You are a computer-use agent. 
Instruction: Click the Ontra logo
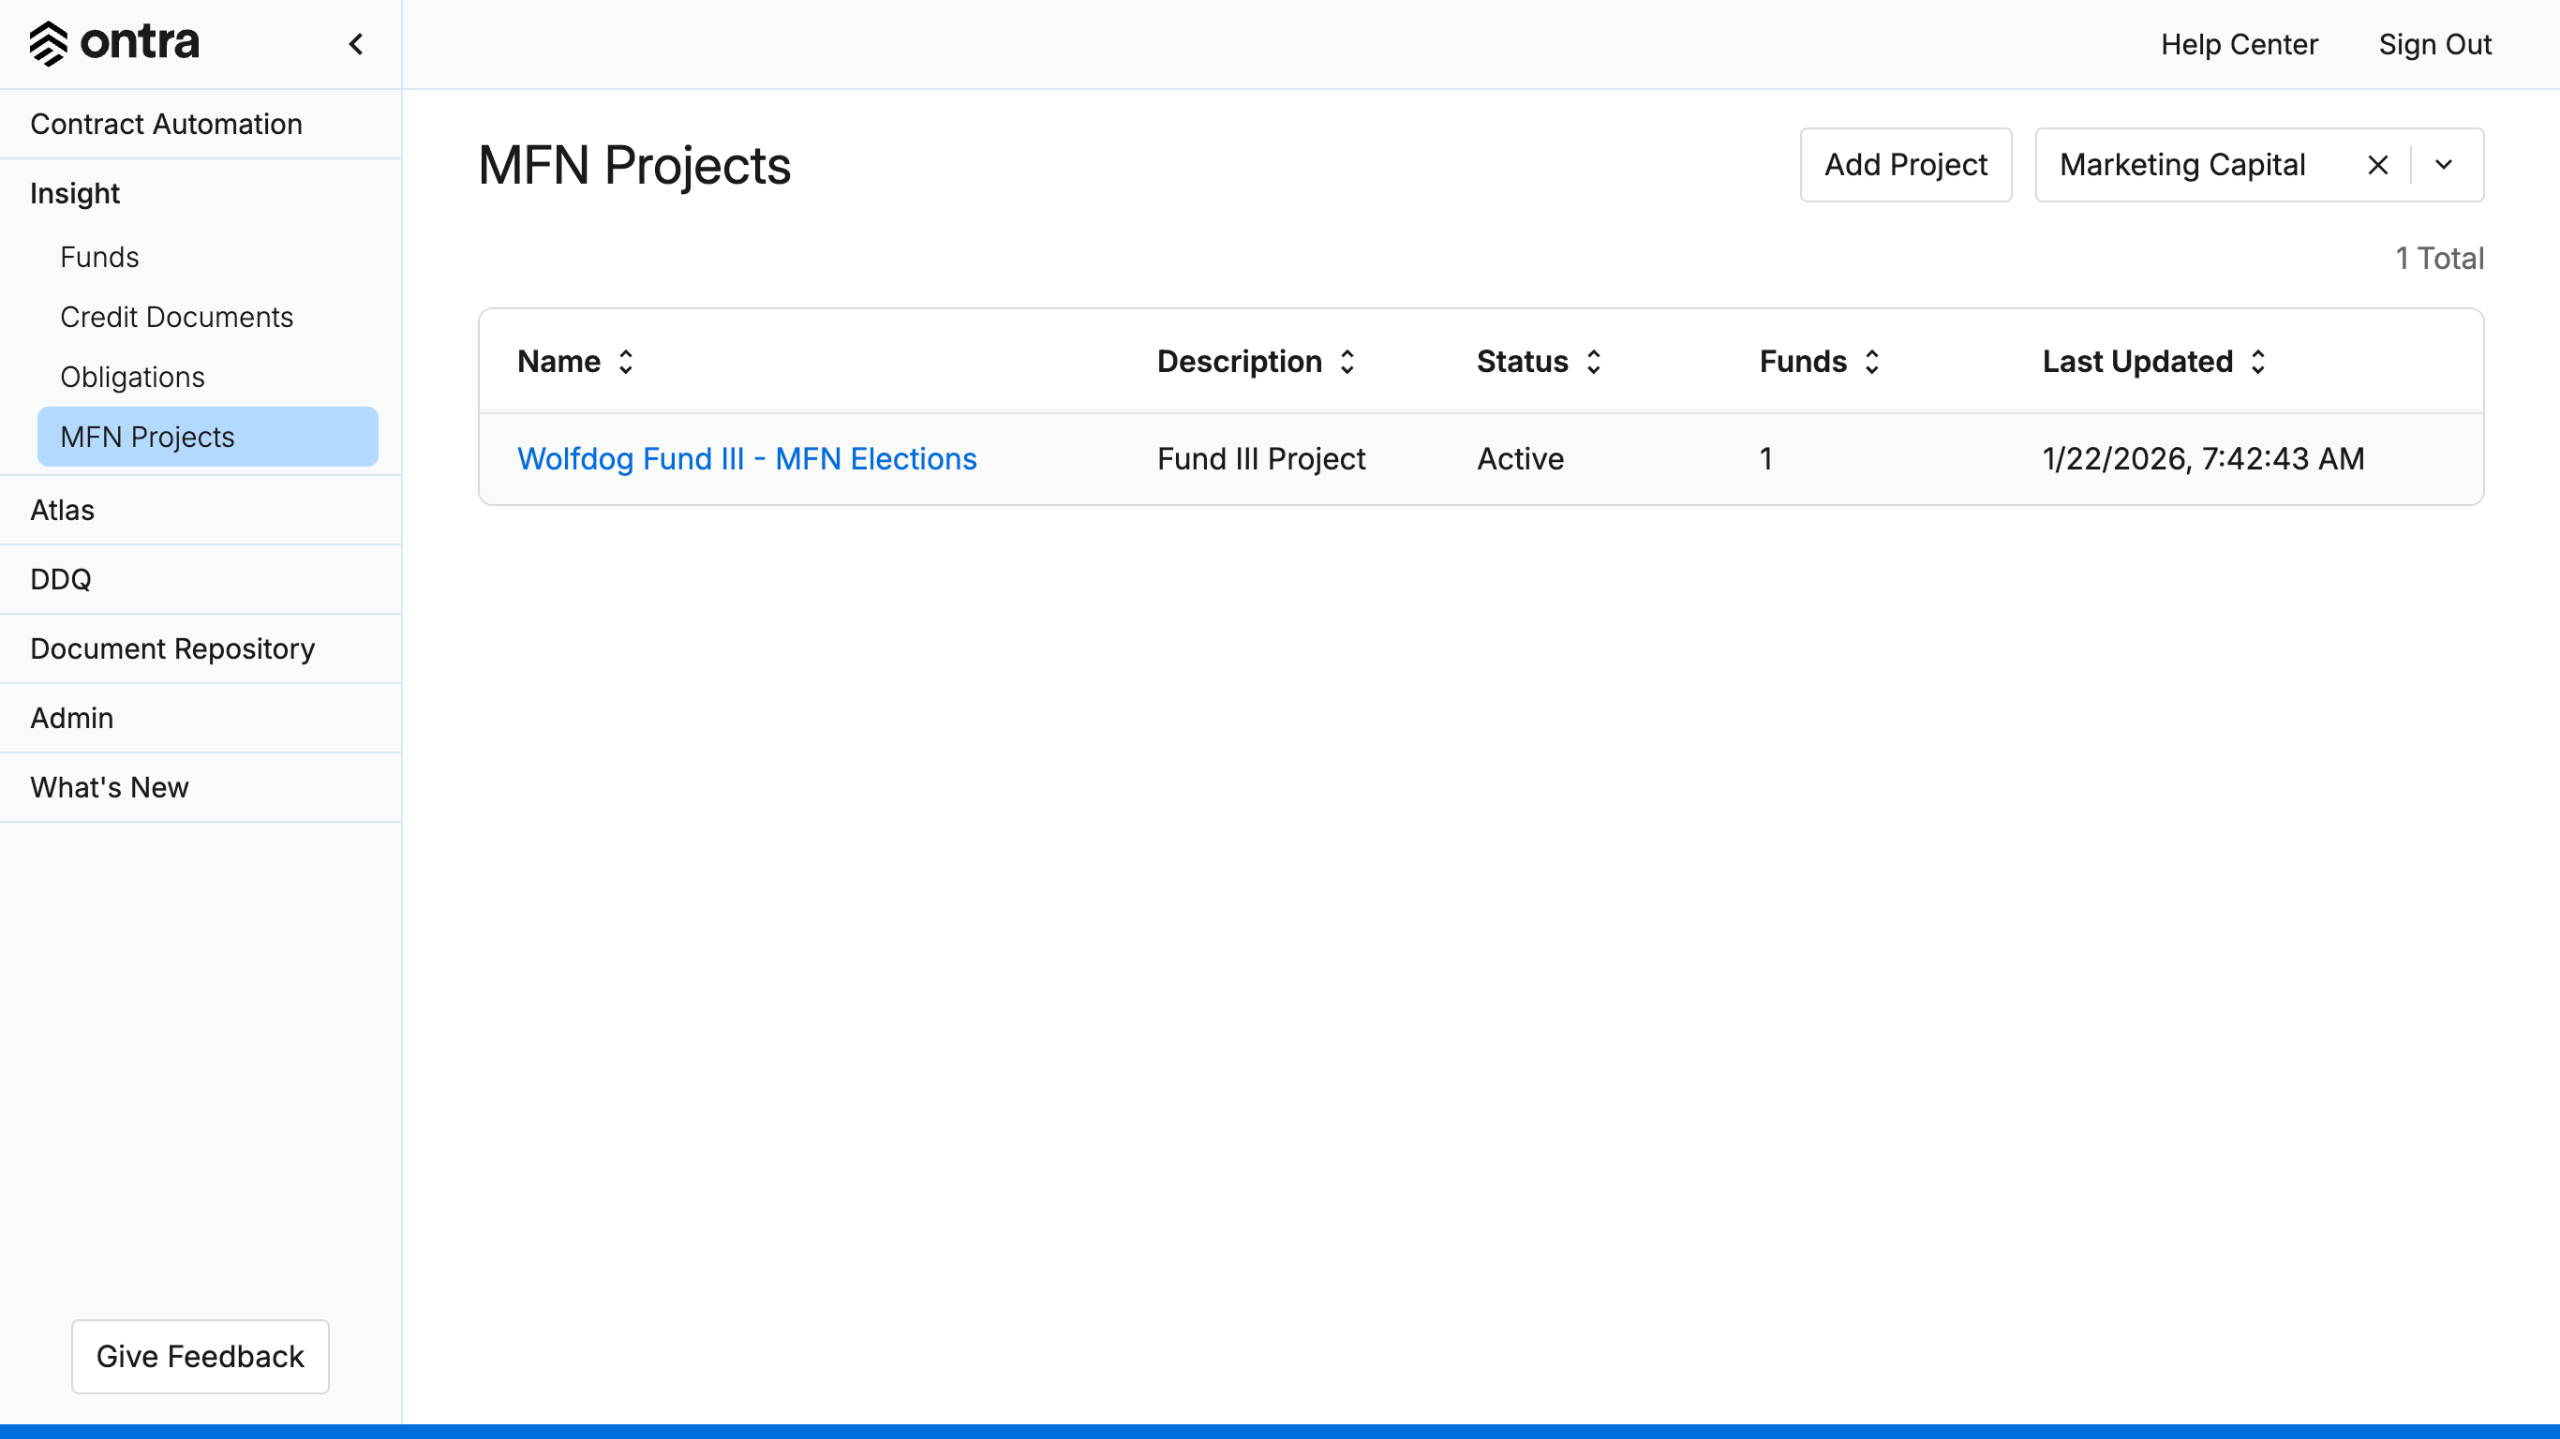[115, 43]
